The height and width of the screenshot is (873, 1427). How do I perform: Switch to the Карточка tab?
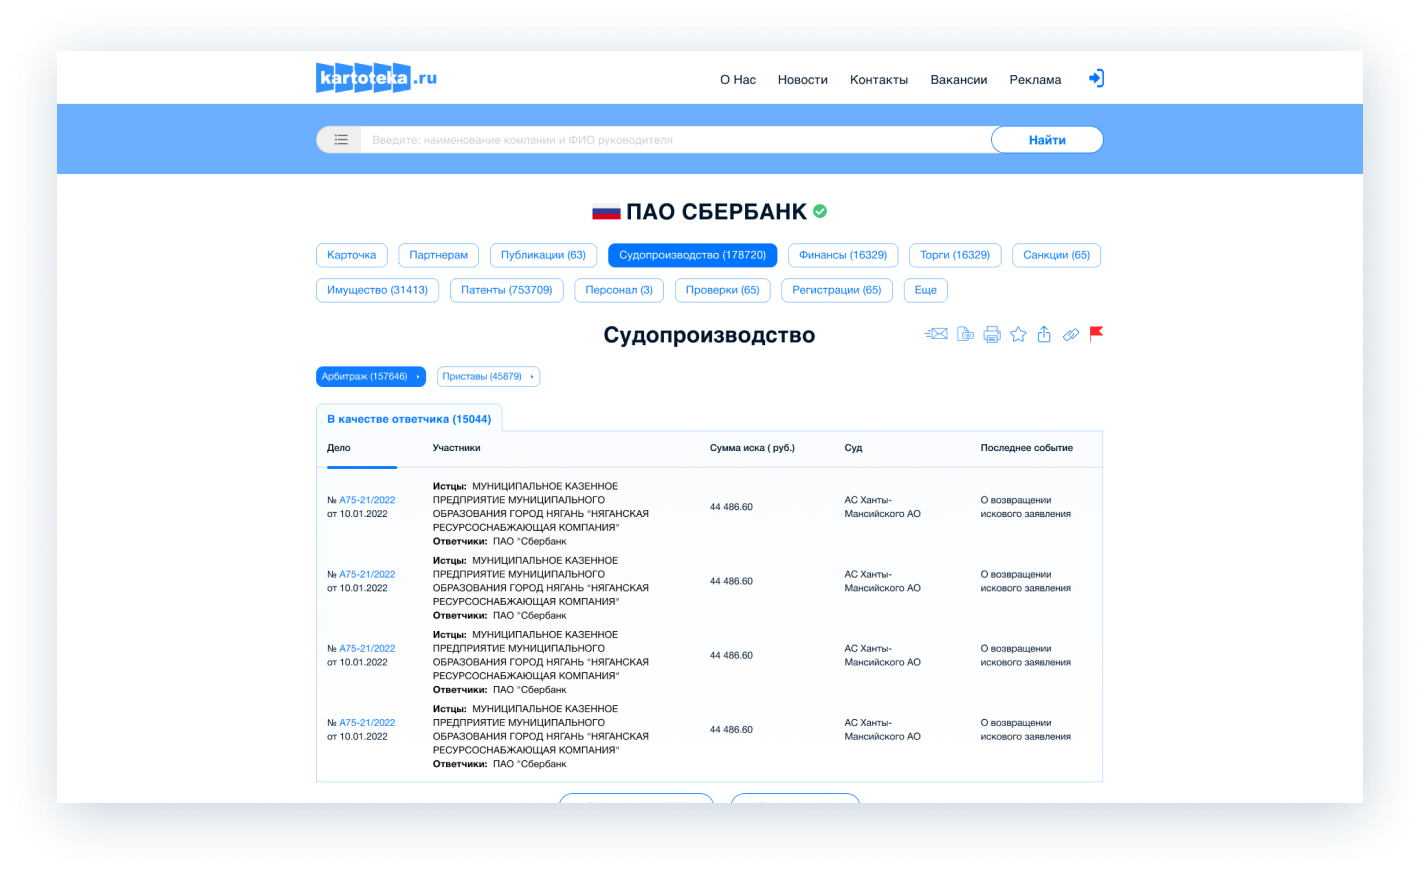(352, 255)
